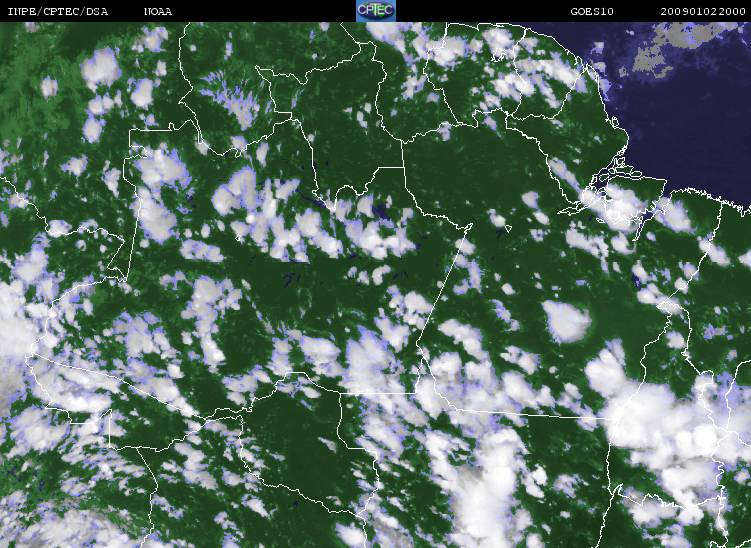This screenshot has width=751, height=548.
Task: Click the INPE/CPTEC/DSA header text
Action: click(x=57, y=11)
